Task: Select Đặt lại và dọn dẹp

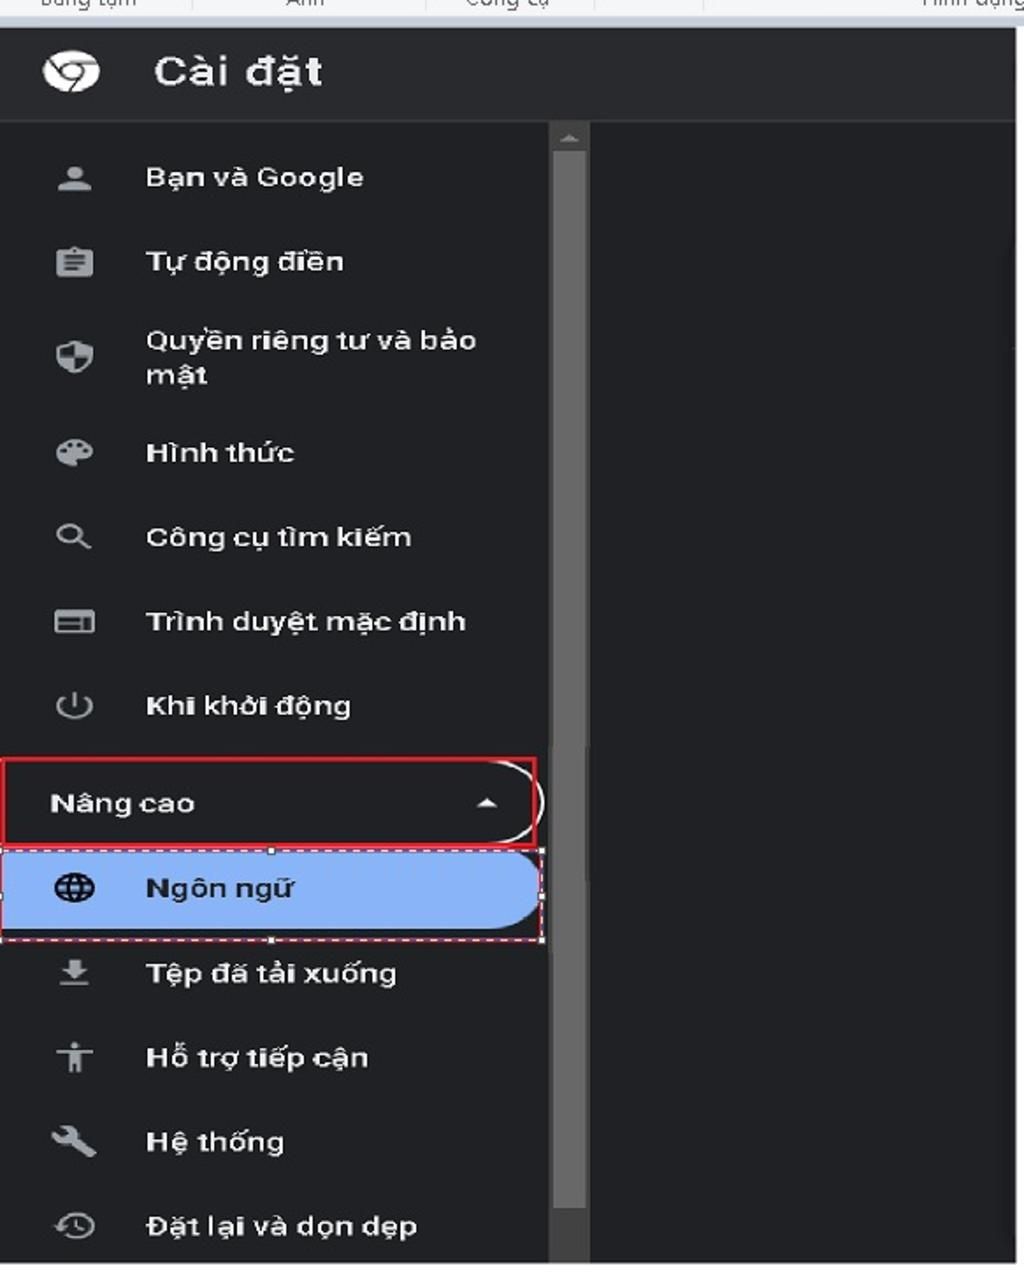Action: tap(281, 1226)
